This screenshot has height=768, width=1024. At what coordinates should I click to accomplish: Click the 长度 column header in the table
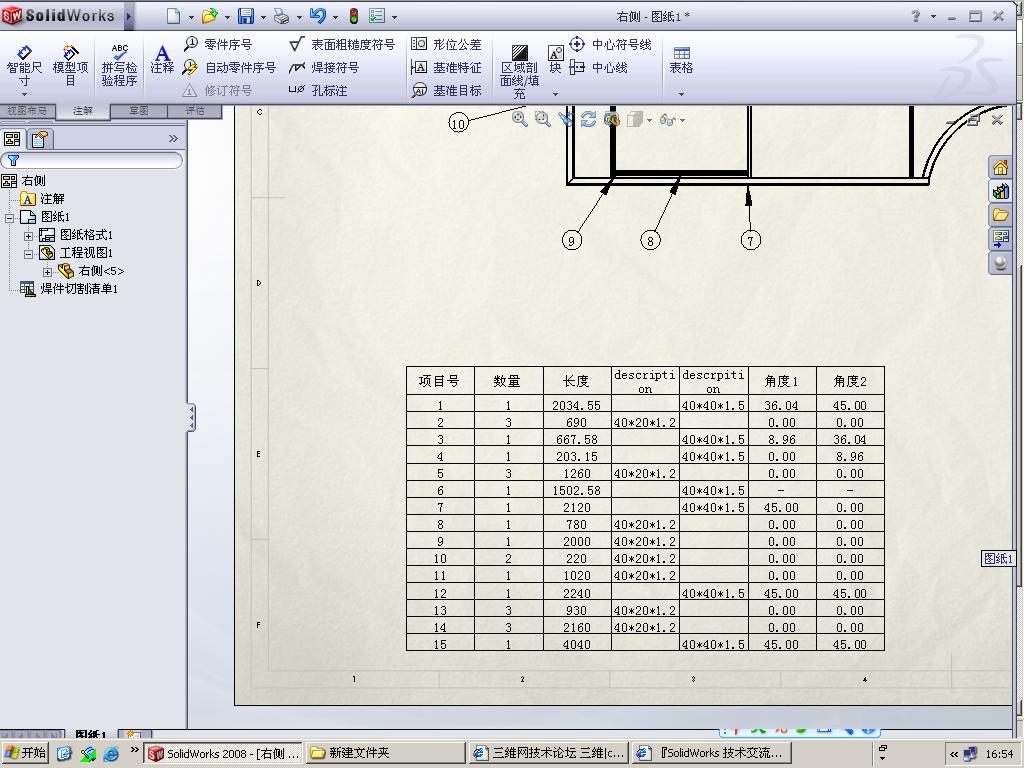click(577, 381)
